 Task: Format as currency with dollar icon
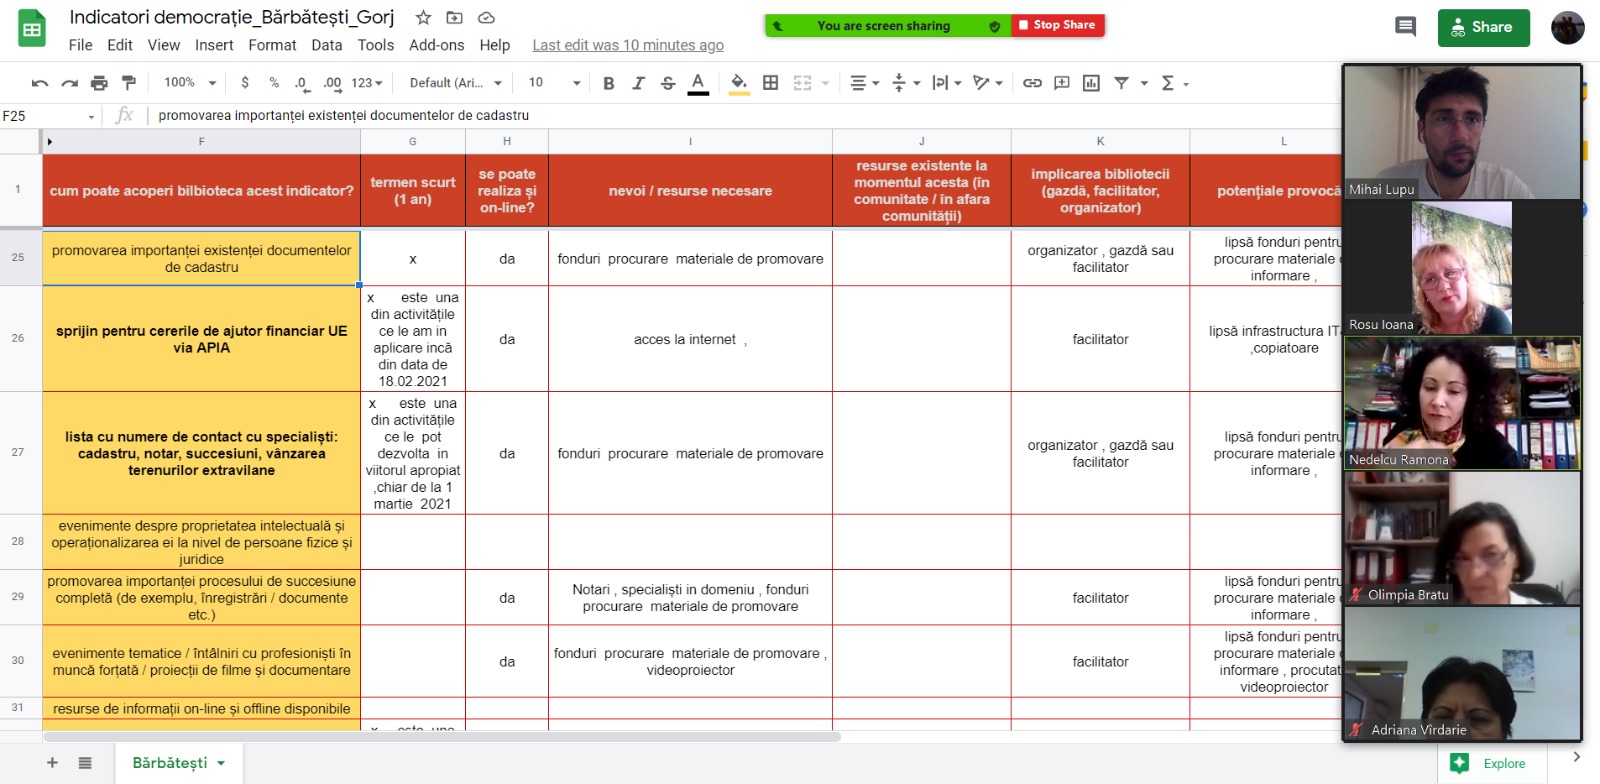245,83
